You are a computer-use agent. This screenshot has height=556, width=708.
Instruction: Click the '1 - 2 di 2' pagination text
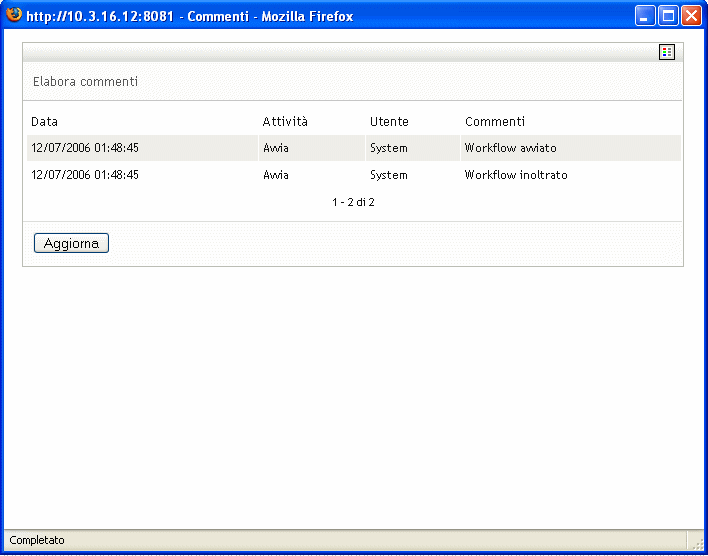(353, 202)
